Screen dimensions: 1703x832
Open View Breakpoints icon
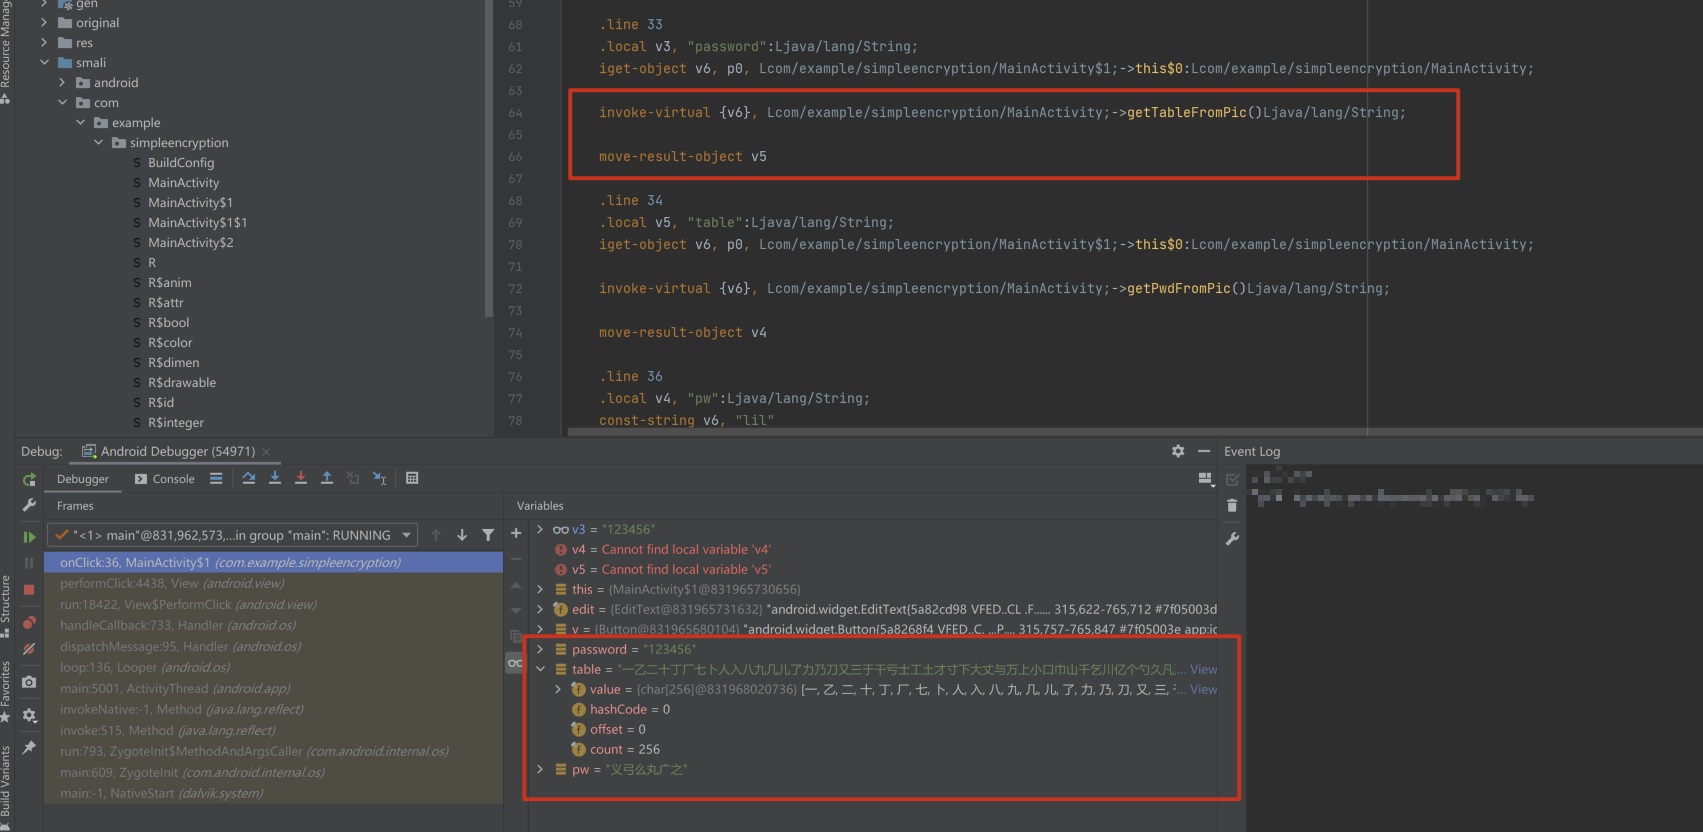click(x=29, y=622)
